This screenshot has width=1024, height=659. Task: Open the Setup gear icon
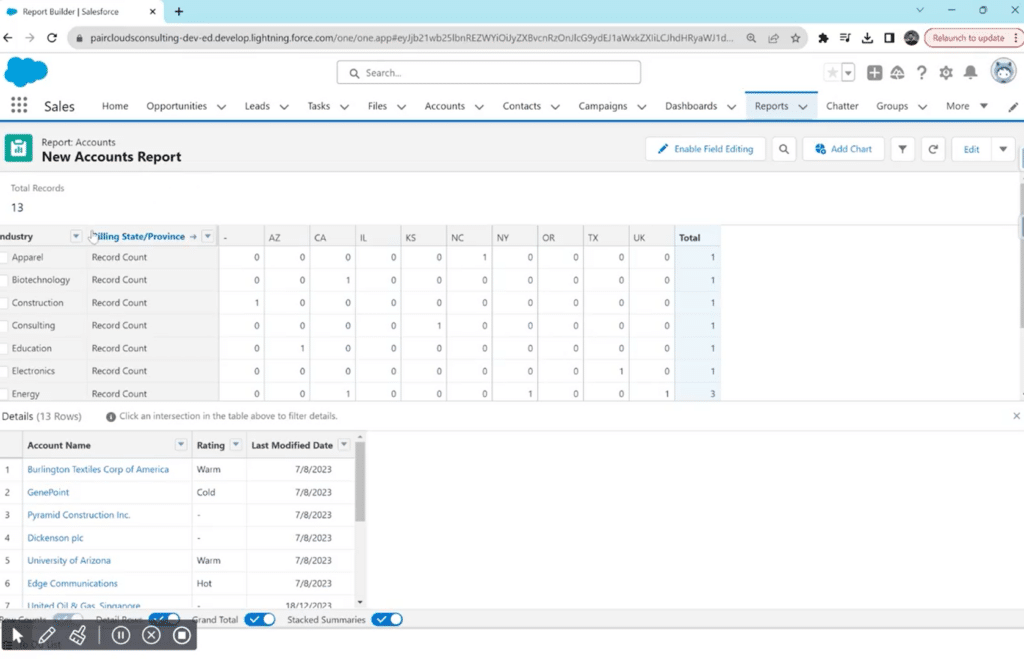(x=946, y=72)
